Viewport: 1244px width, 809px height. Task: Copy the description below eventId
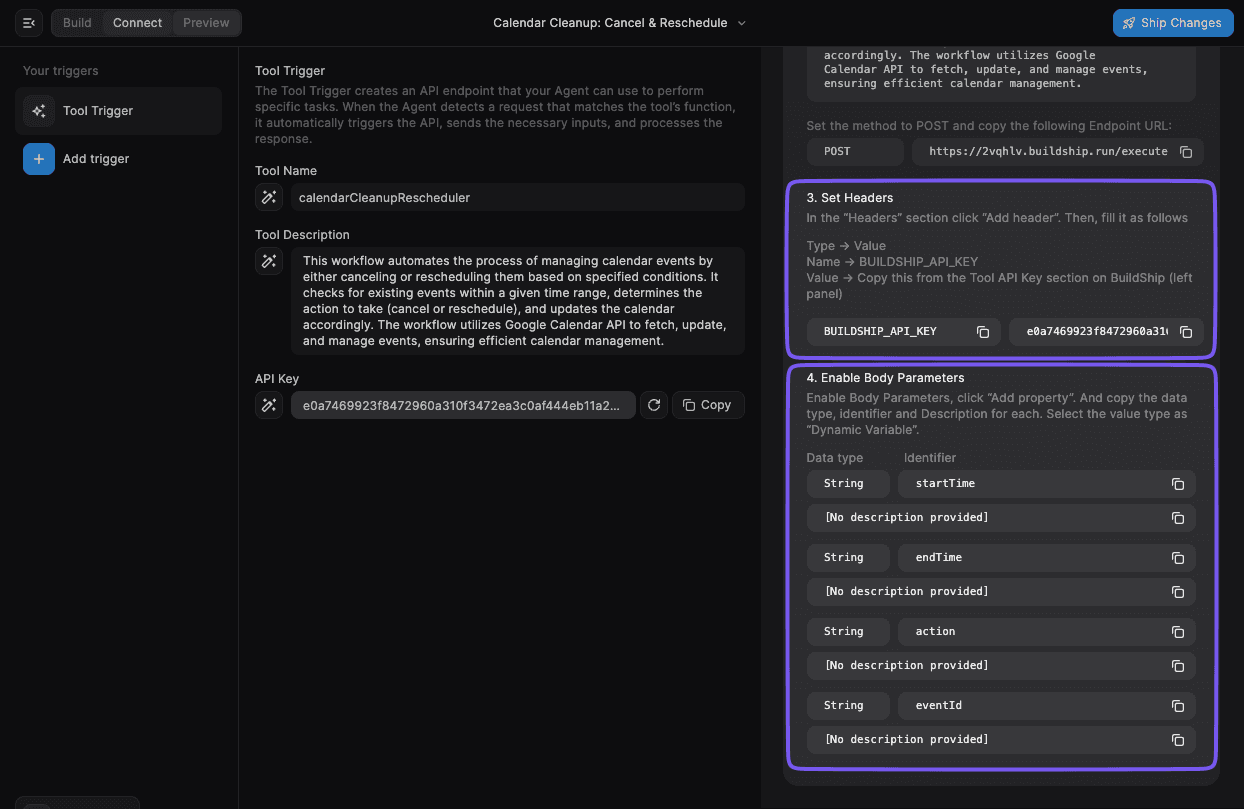1178,740
